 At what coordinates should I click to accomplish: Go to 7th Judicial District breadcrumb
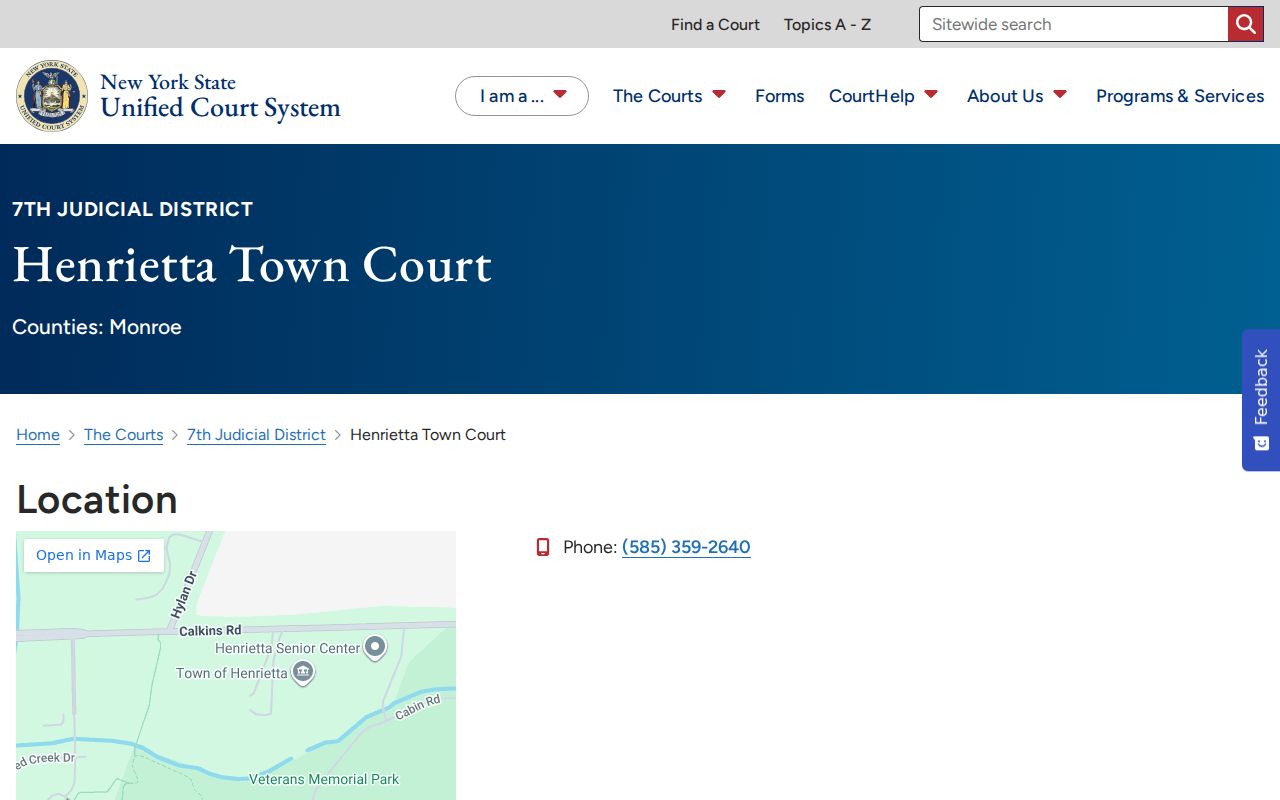pos(256,435)
